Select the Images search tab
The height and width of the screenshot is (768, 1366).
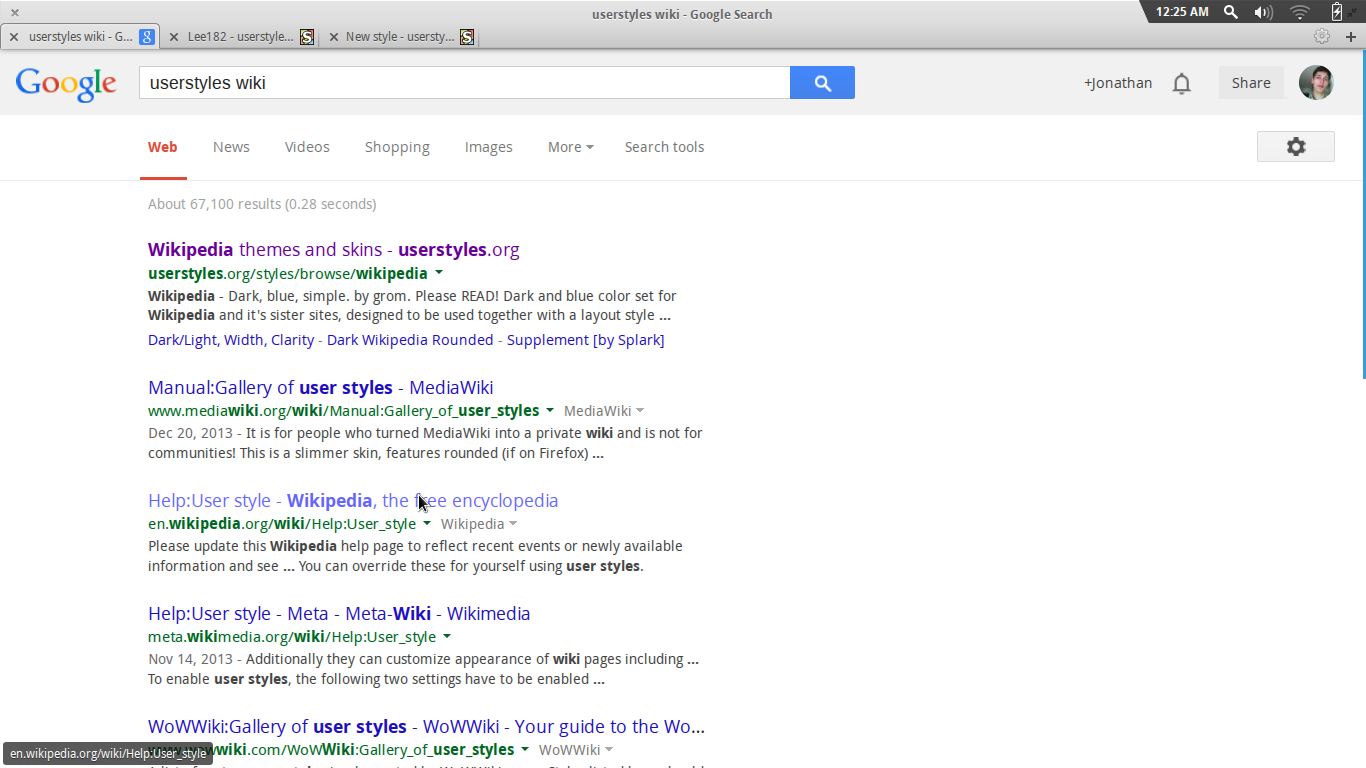tap(488, 147)
